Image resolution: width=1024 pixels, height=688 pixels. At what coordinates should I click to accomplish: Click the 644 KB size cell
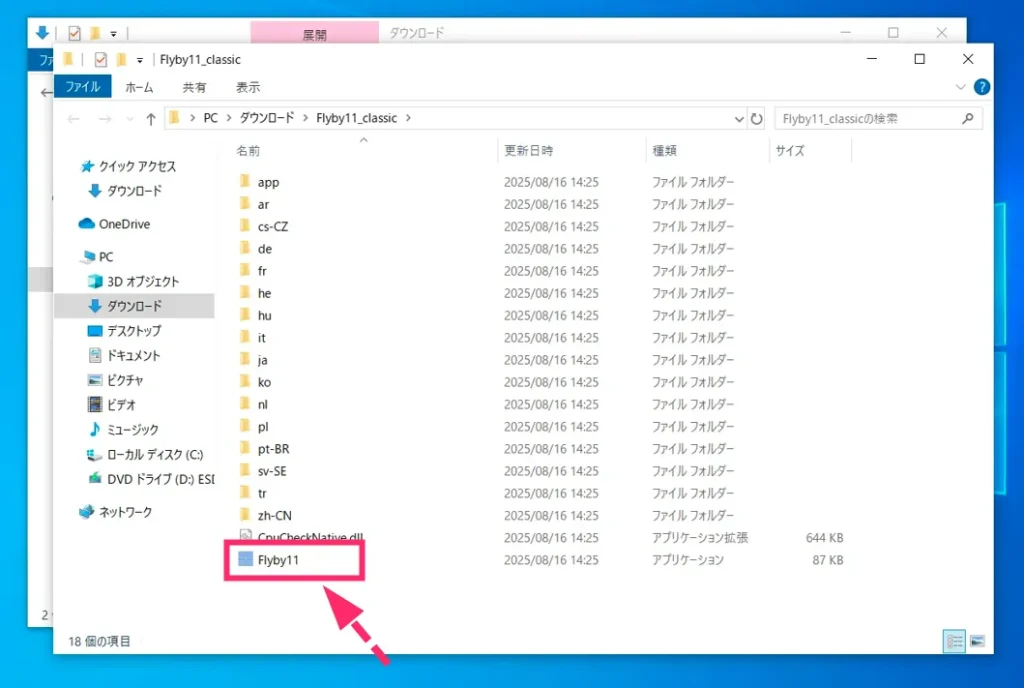(x=824, y=538)
